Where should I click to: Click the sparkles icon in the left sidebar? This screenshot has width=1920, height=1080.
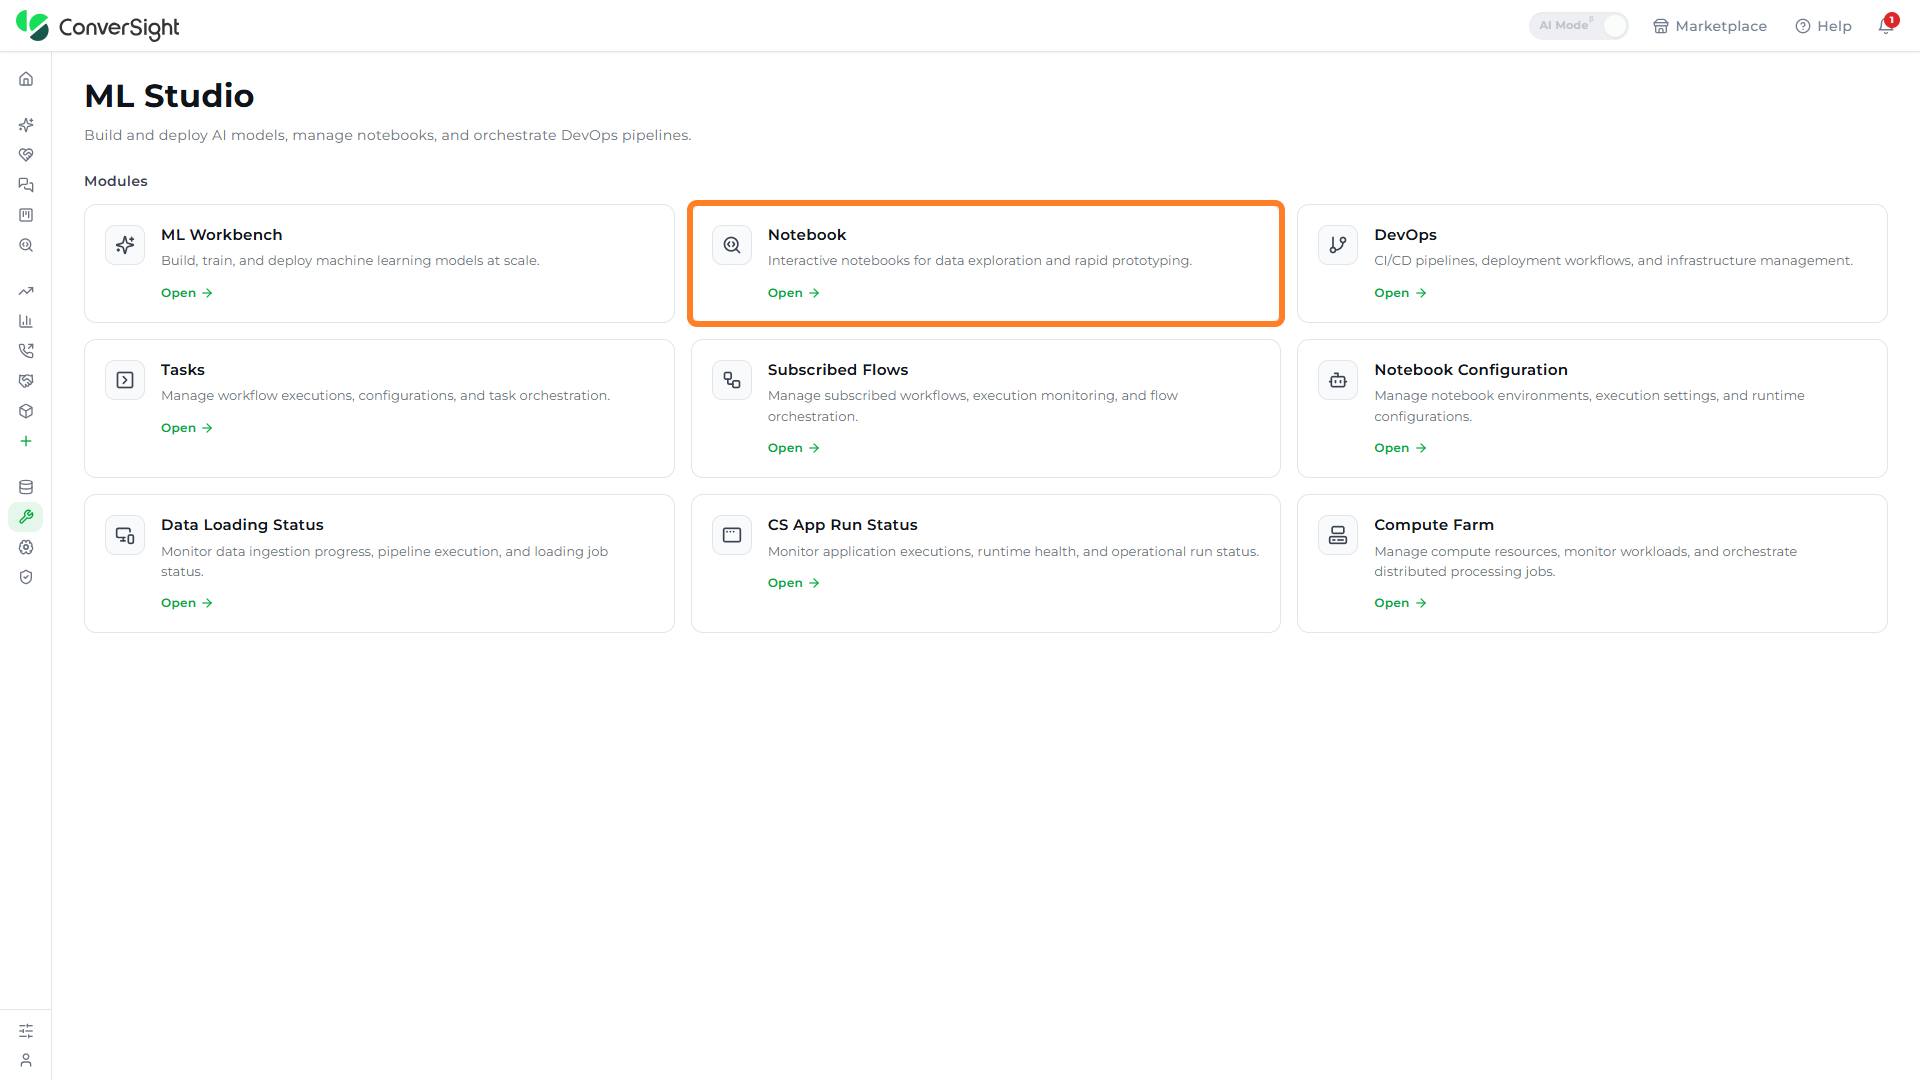26,125
